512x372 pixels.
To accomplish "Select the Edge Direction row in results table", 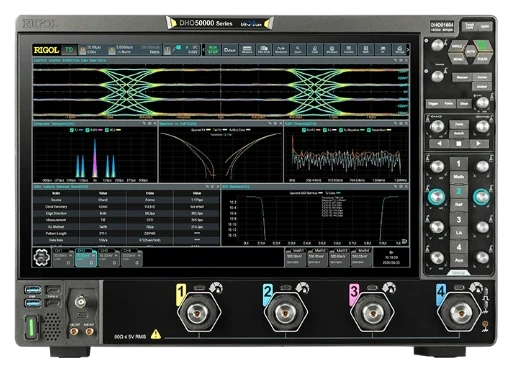I will click(x=126, y=213).
